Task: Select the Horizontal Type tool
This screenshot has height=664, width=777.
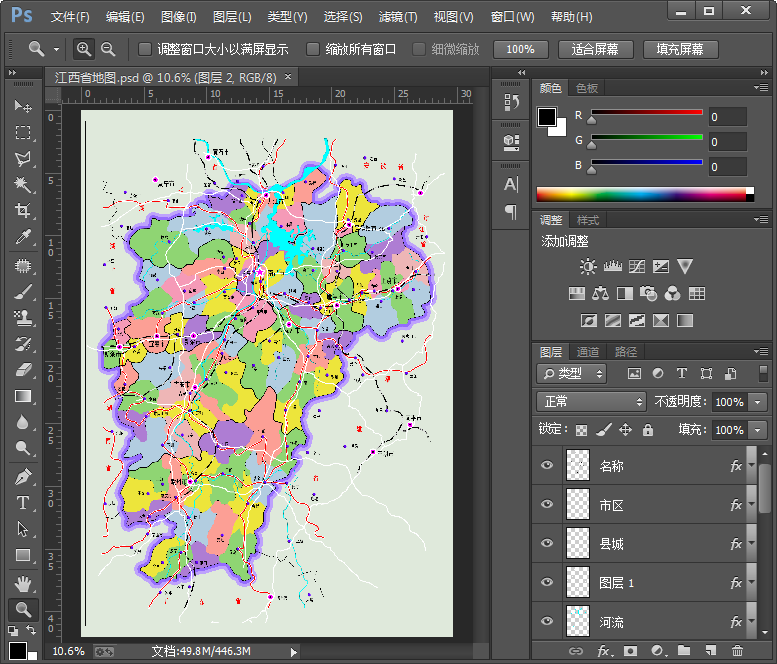Action: pyautogui.click(x=22, y=503)
